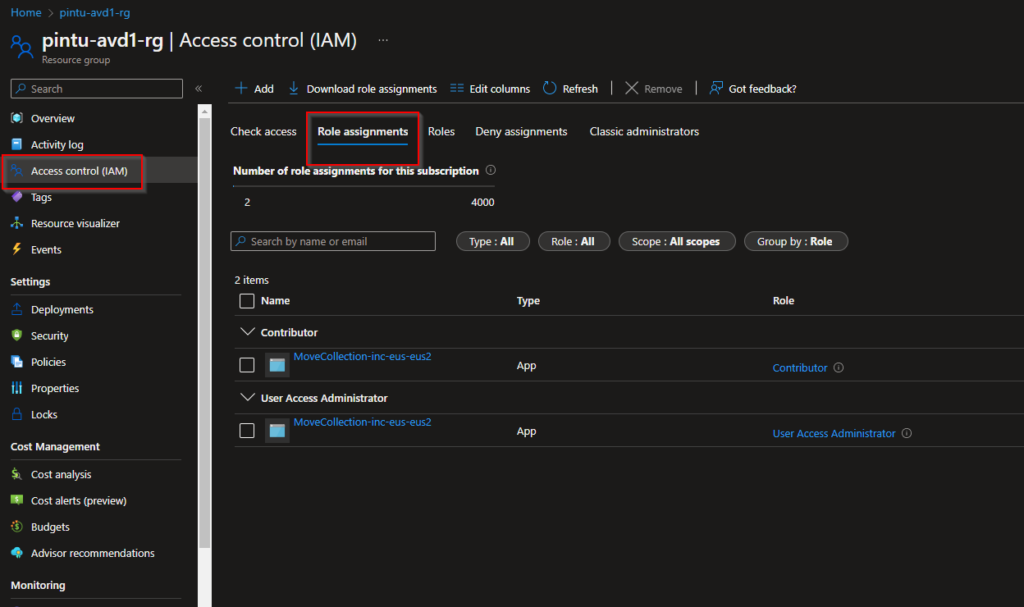Open the Classic administrators tab
Image resolution: width=1024 pixels, height=607 pixels.
(644, 131)
